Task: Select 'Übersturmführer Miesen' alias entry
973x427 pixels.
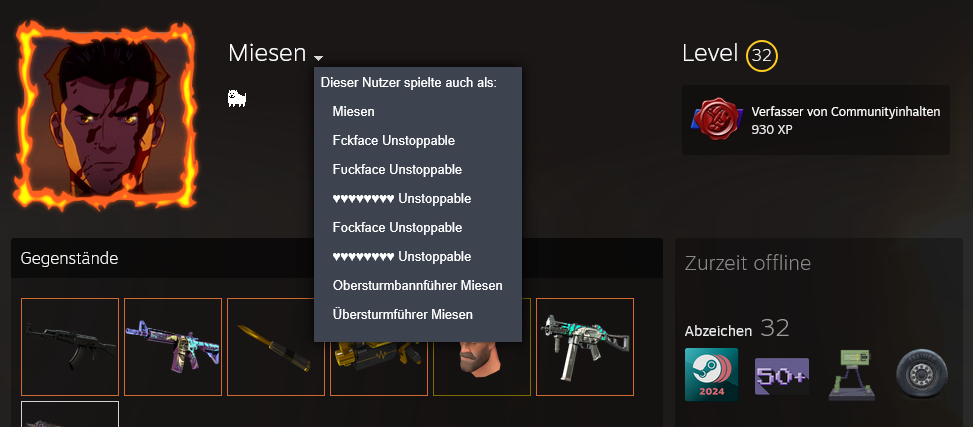Action: tap(403, 315)
